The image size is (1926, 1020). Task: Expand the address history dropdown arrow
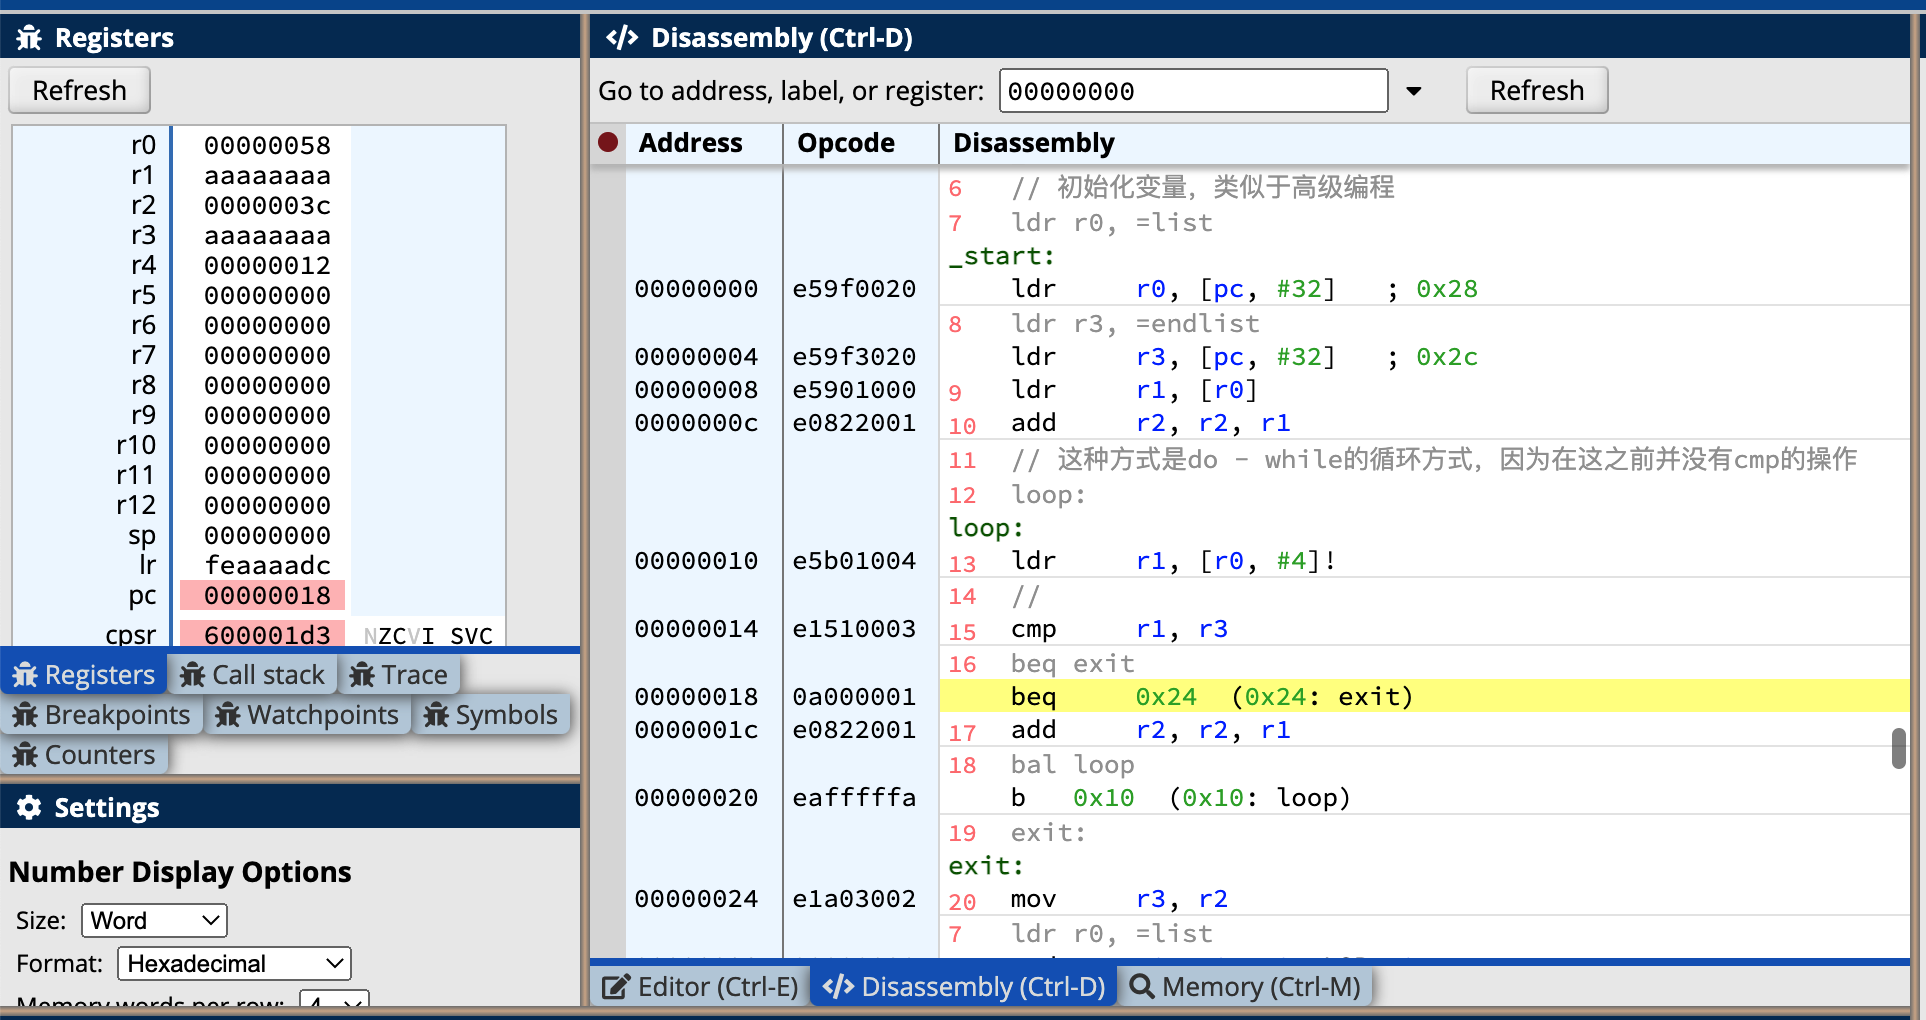coord(1413,91)
